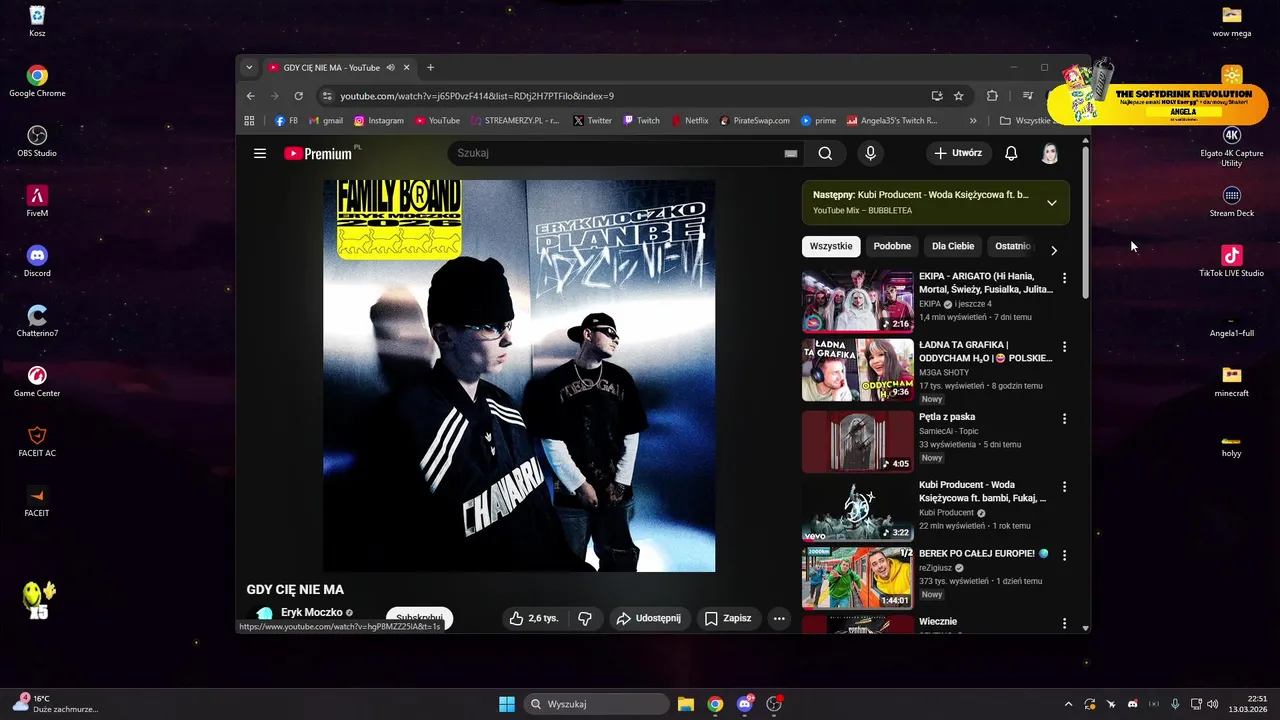Open TikTok LIVE Studio desktop icon
Image resolution: width=1280 pixels, height=720 pixels.
(x=1232, y=260)
